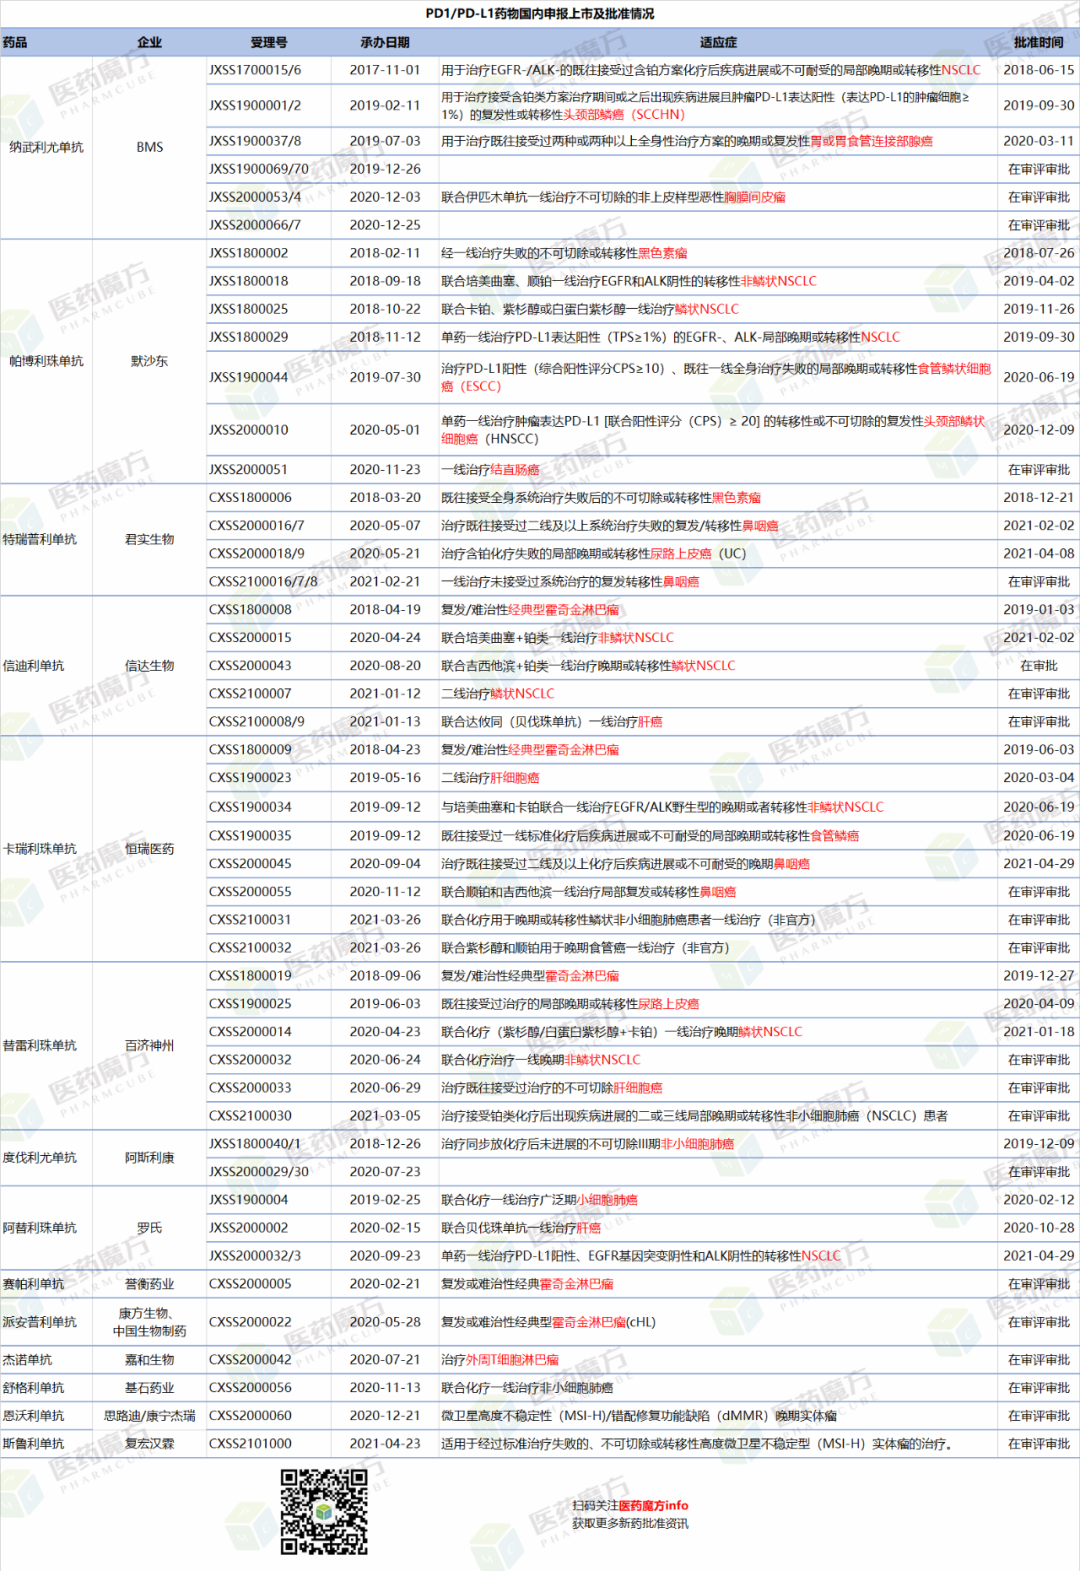The image size is (1080, 1571).
Task: Click acceptance number 'JXSS1900001/2'
Action: coord(255,105)
